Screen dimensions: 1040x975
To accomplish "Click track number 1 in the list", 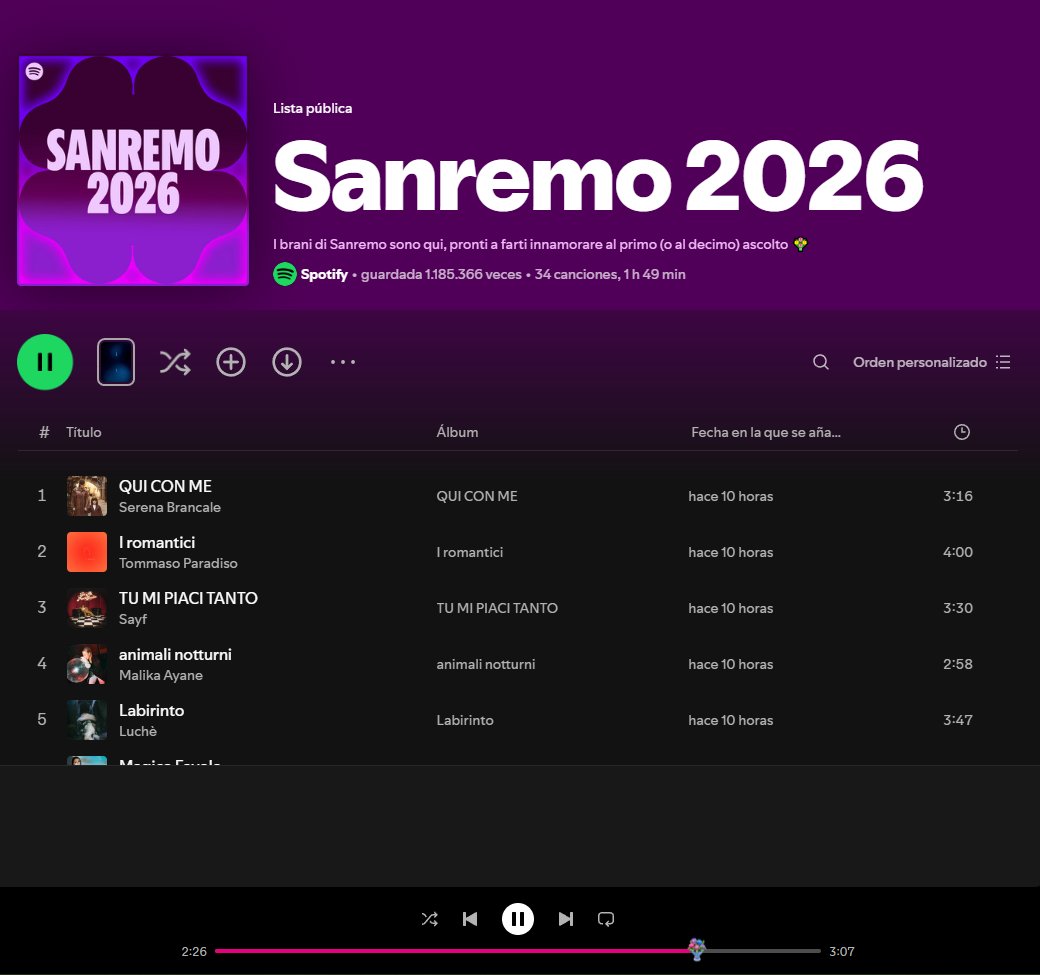I will (x=42, y=496).
